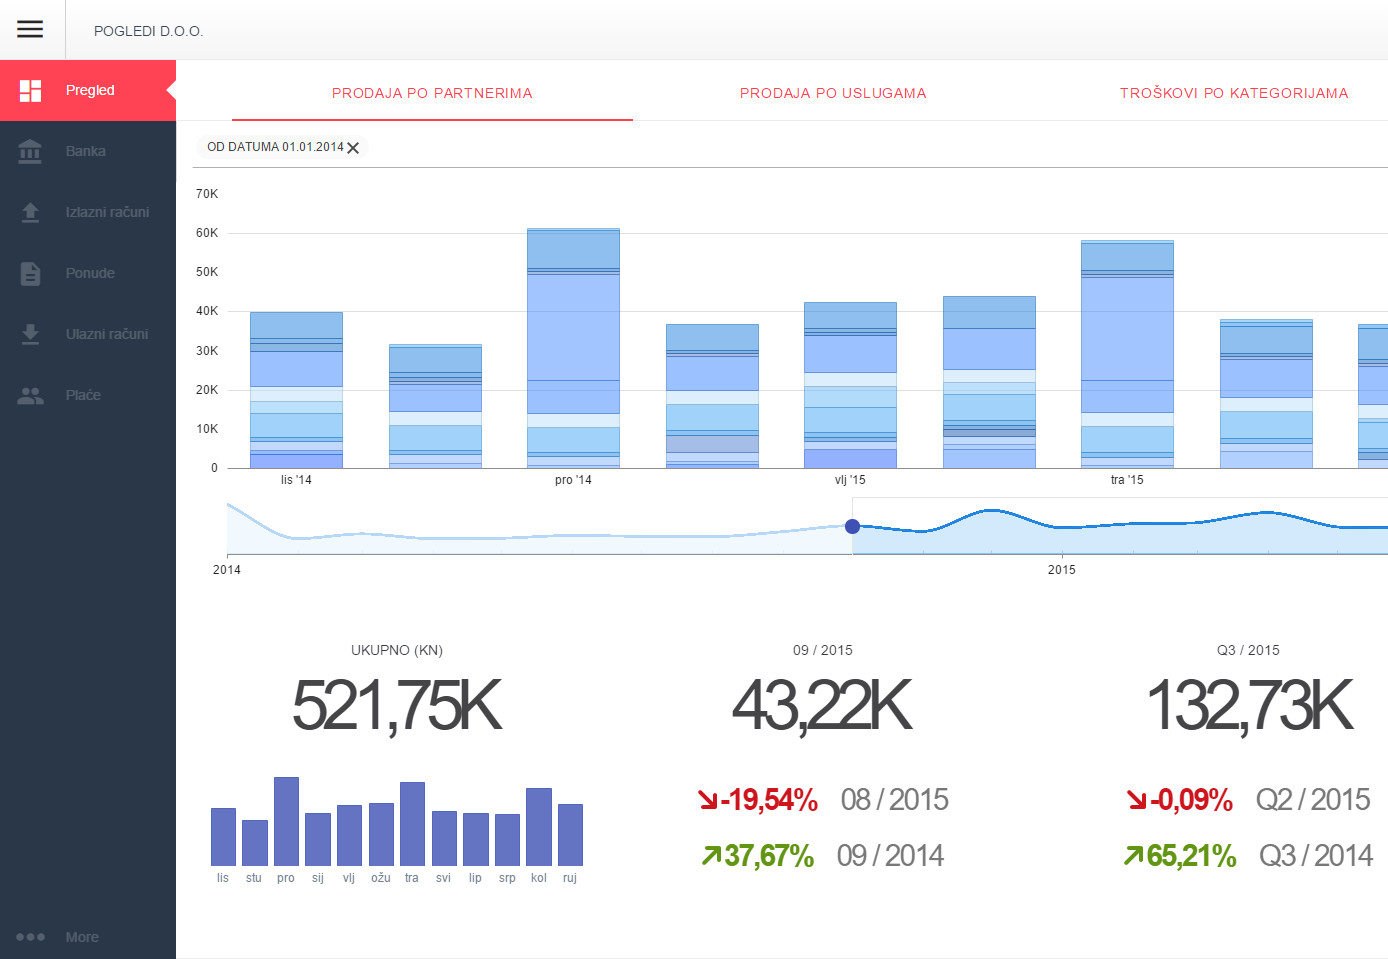Click the More three-dots icon
The height and width of the screenshot is (959, 1388).
tap(30, 937)
